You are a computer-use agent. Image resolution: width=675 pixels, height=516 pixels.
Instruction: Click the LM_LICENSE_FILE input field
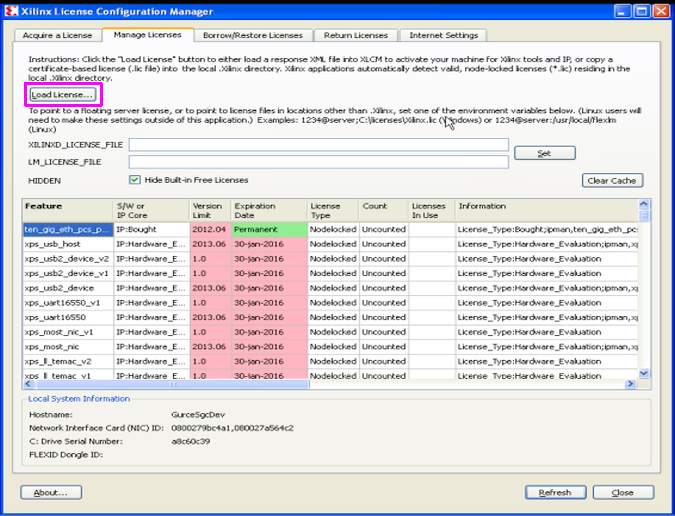(x=319, y=162)
